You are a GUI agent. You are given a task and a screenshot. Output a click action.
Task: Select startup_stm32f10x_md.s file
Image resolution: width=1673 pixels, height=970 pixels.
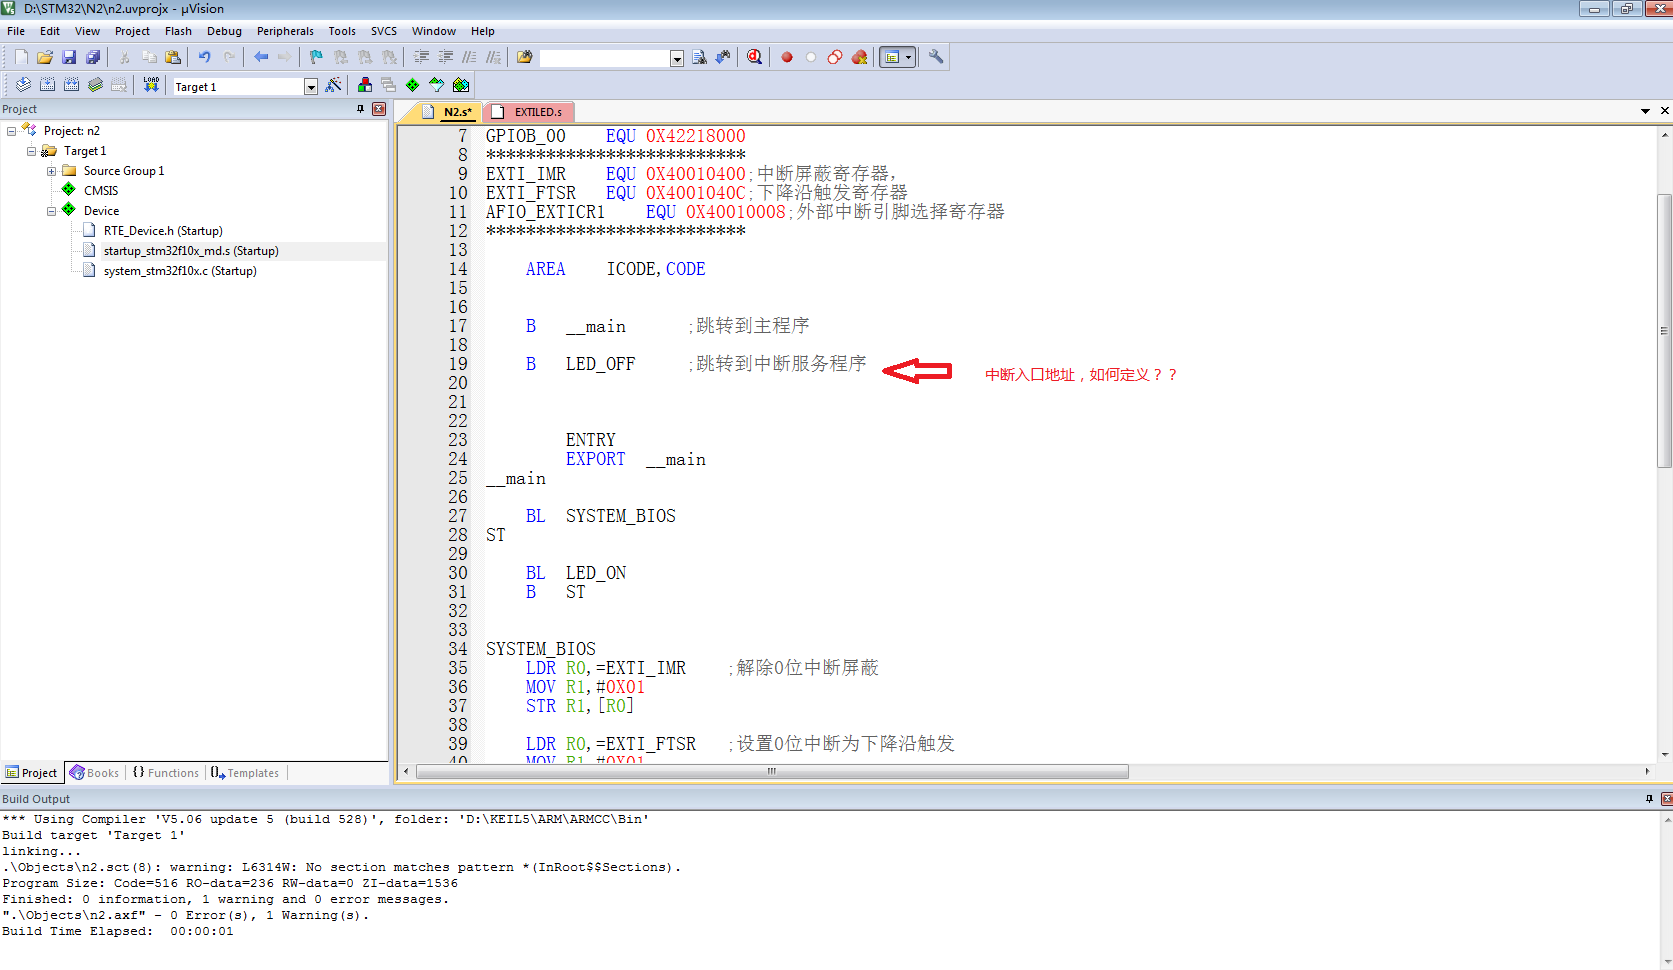(x=191, y=251)
